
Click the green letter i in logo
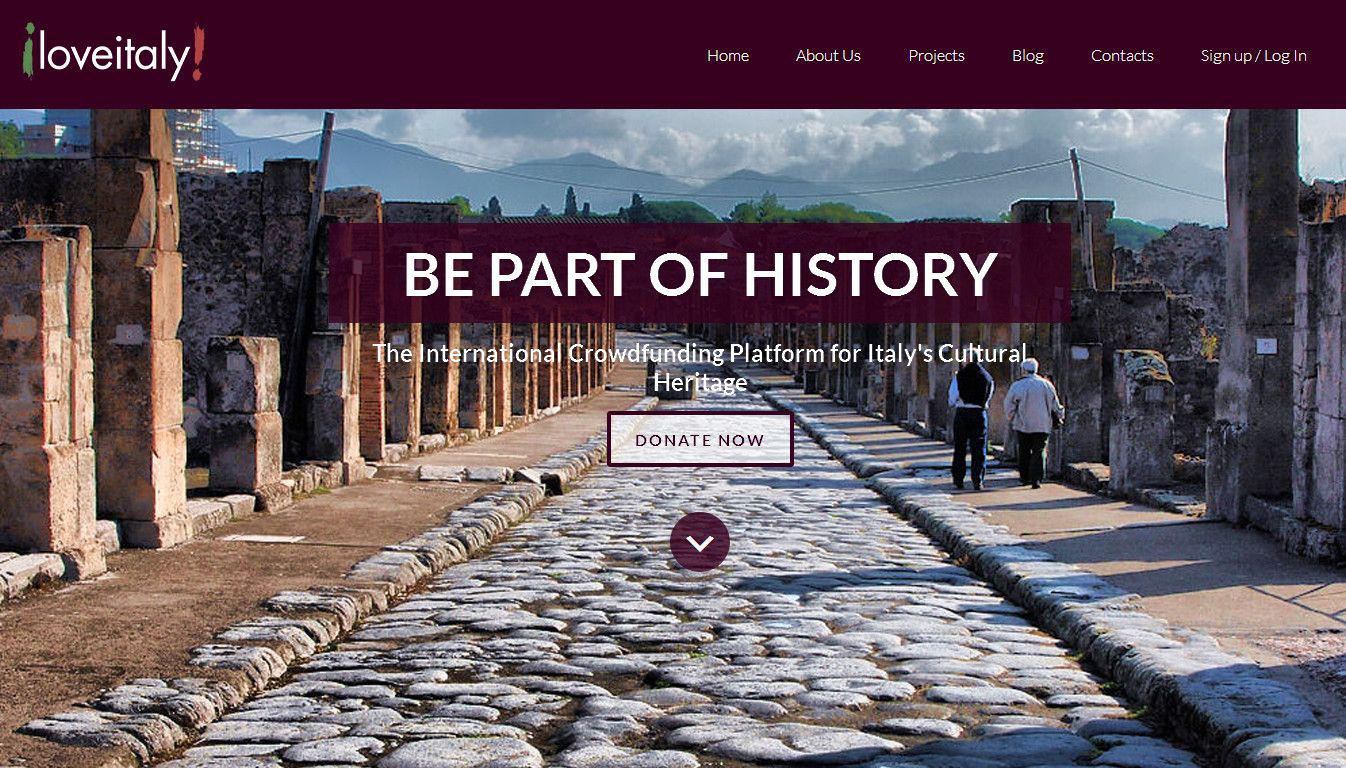(x=28, y=50)
